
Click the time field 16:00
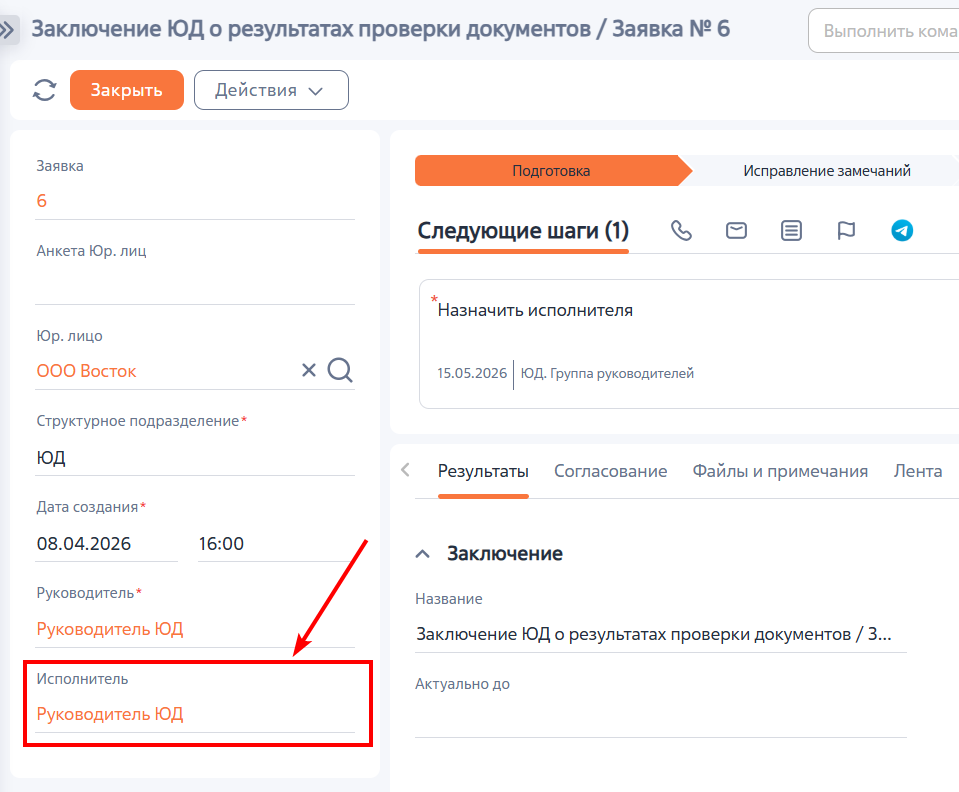coord(276,543)
